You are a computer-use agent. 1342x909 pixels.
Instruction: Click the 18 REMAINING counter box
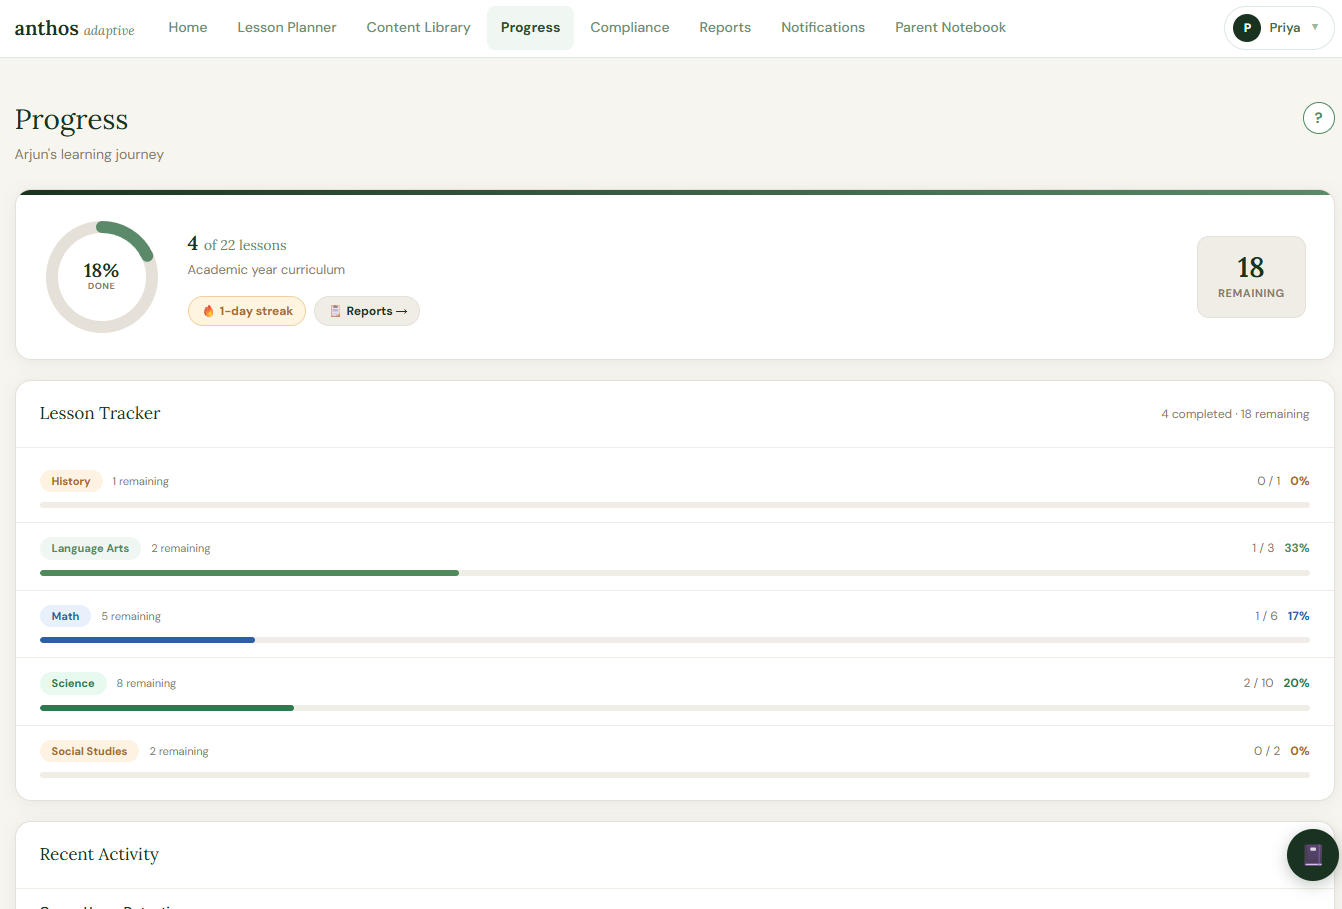[x=1251, y=277]
